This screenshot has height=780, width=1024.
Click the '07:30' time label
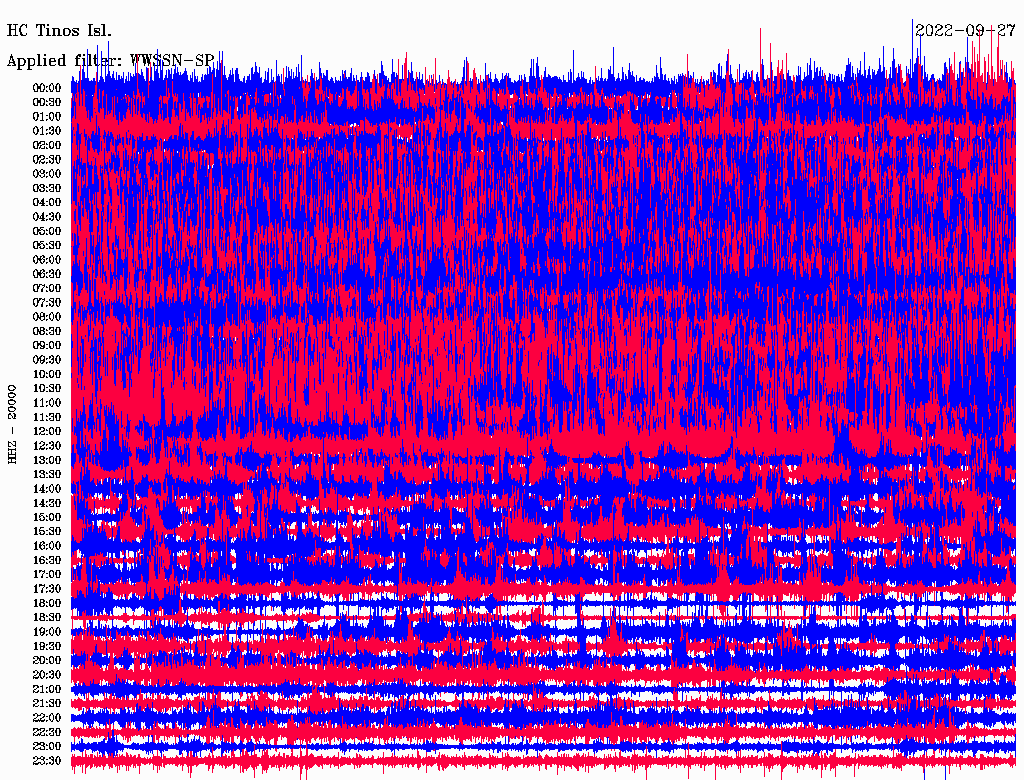pos(47,302)
